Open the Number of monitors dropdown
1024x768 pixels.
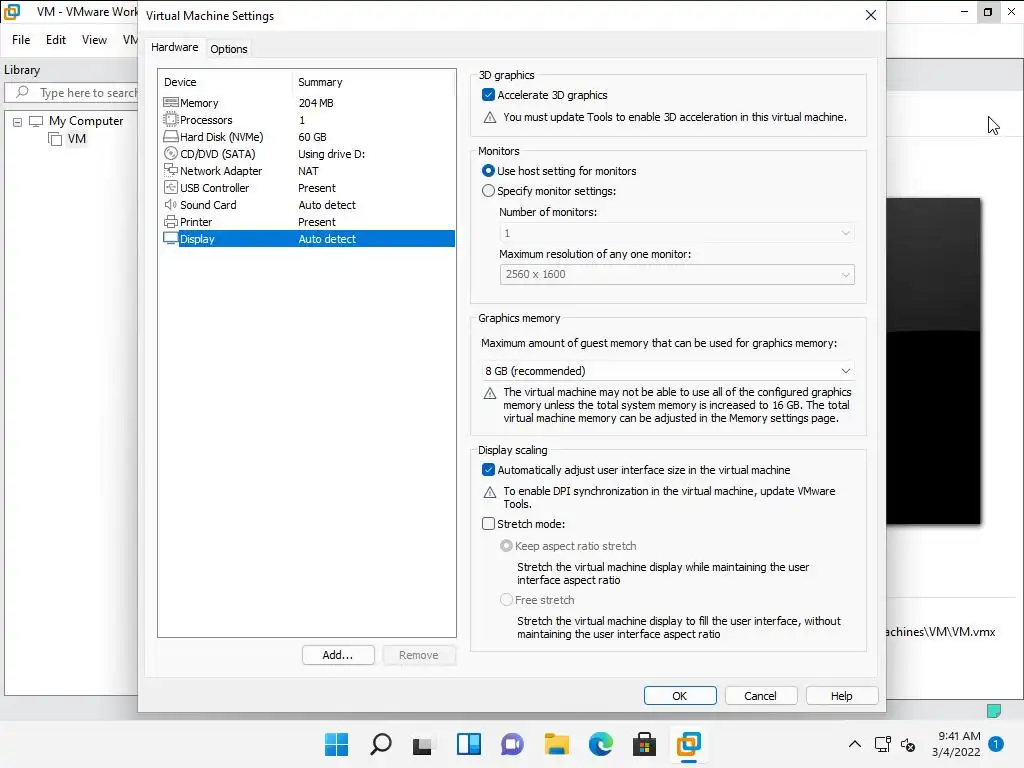click(x=677, y=233)
